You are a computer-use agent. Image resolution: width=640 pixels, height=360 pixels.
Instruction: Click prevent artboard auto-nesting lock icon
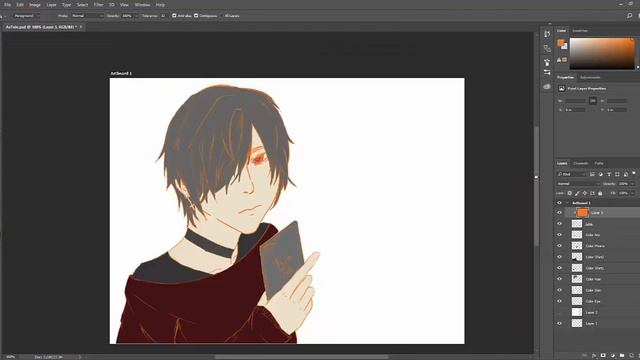coord(592,193)
